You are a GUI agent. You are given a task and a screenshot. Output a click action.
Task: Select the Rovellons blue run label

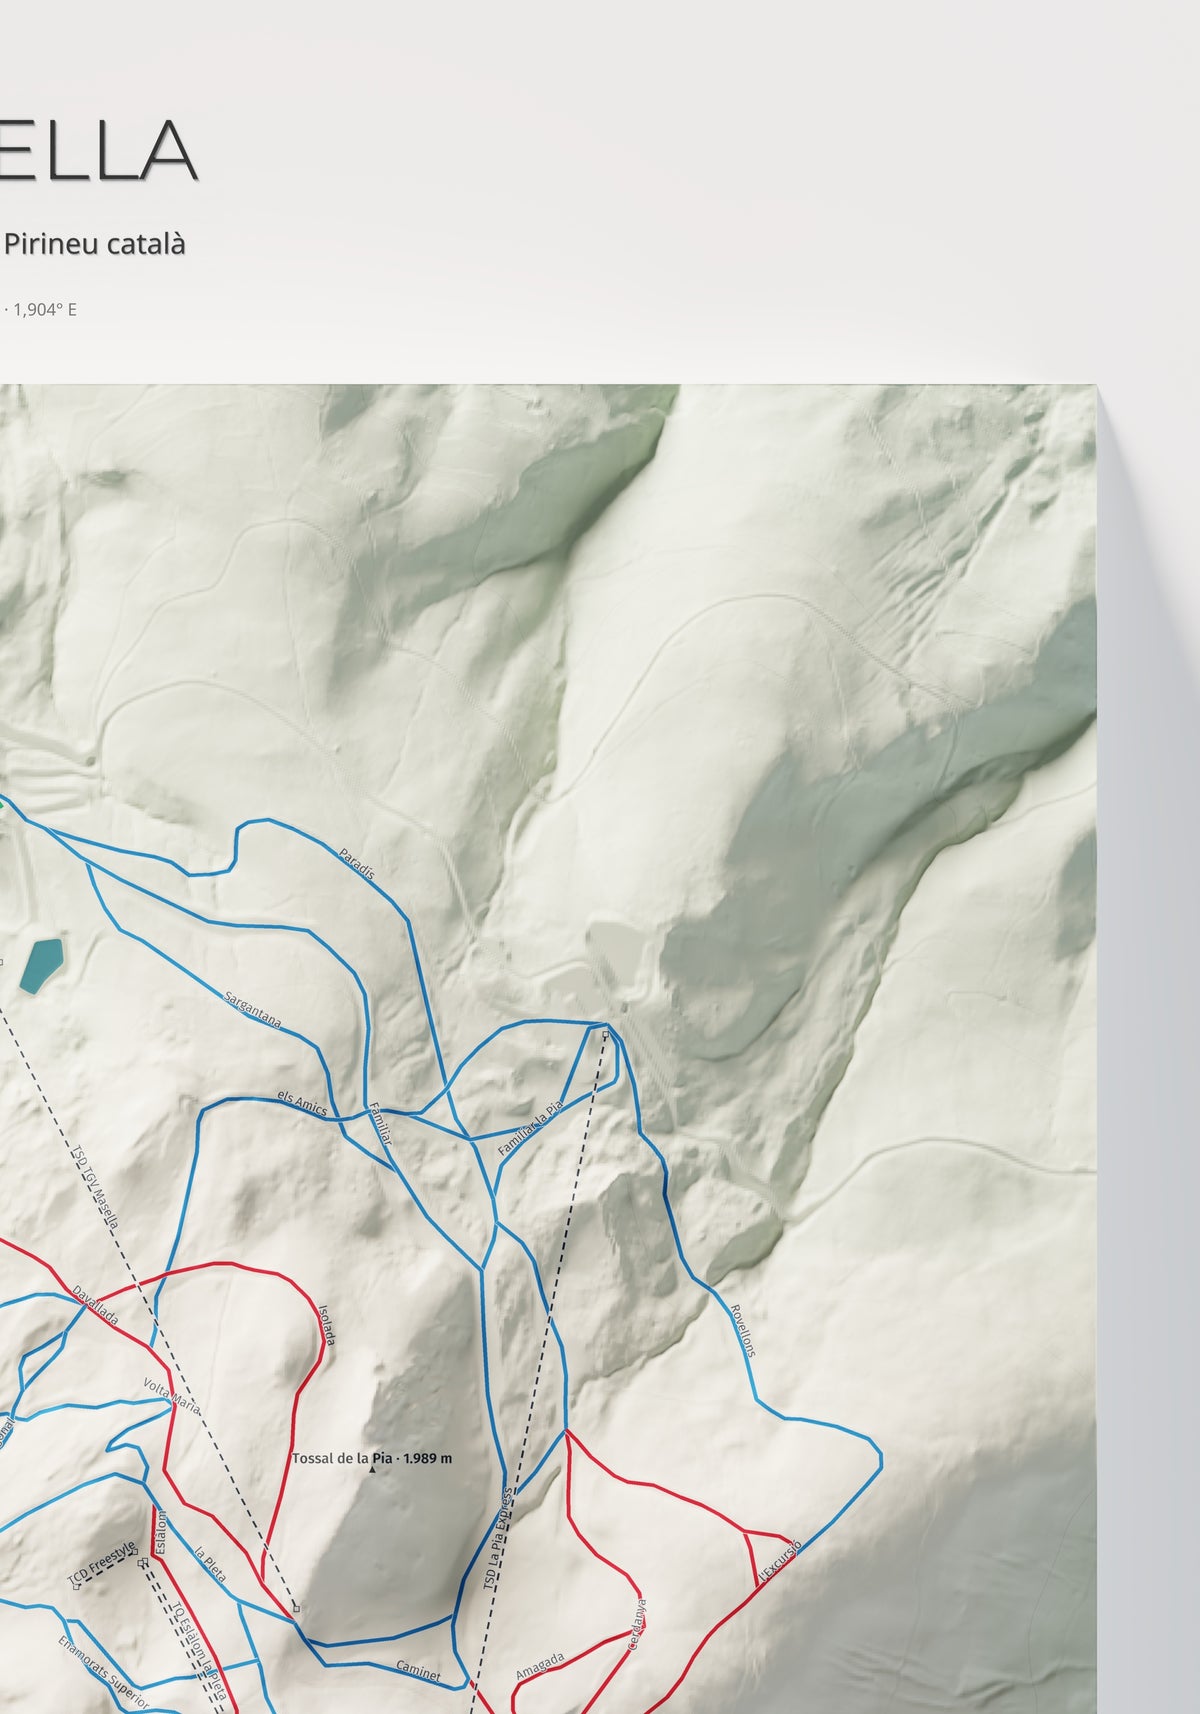pyautogui.click(x=742, y=1330)
